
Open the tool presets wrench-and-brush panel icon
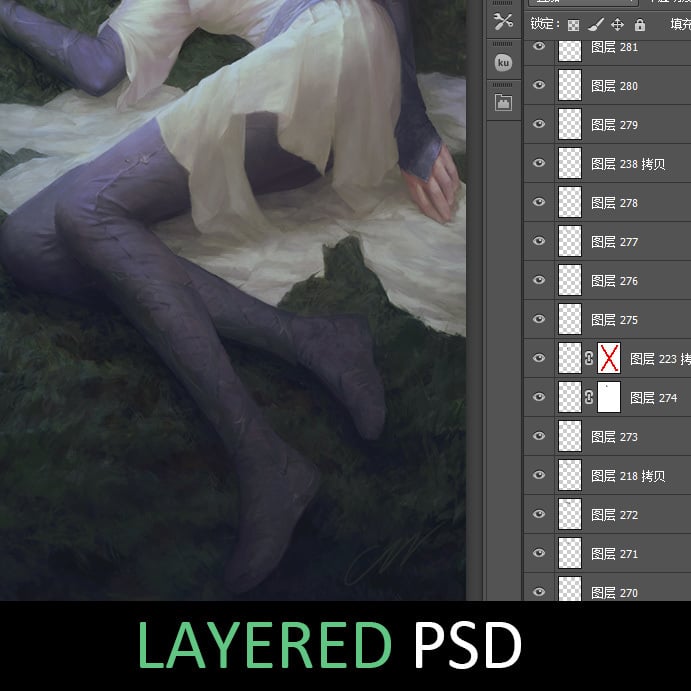coord(503,22)
